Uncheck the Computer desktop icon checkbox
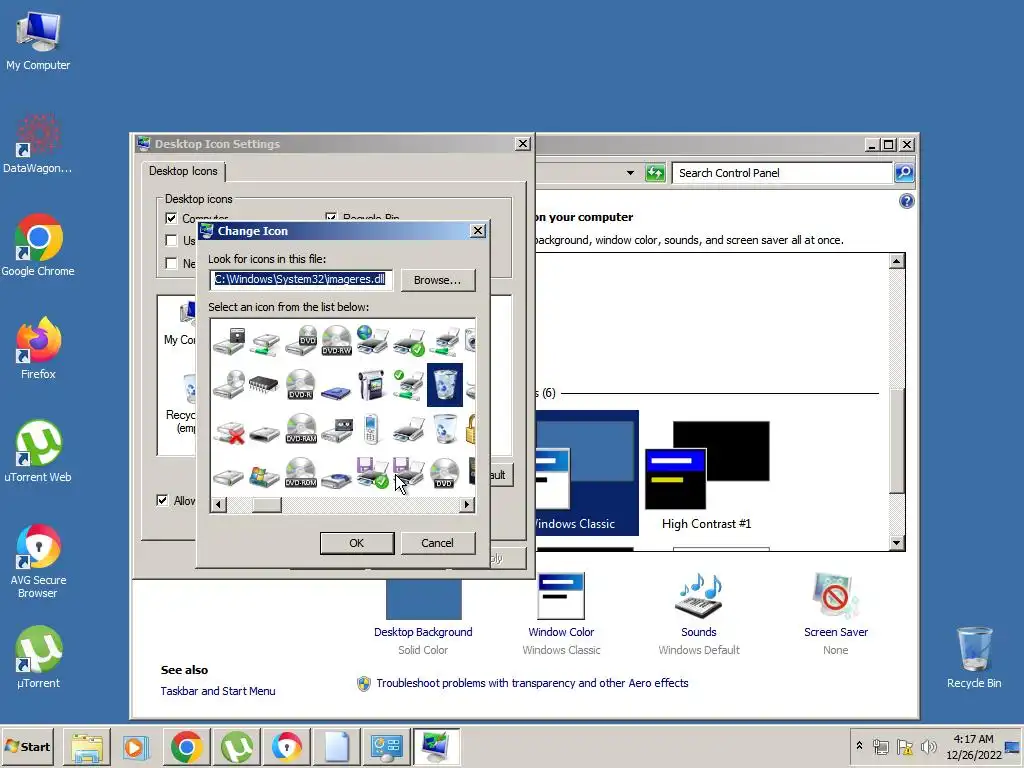Image resolution: width=1024 pixels, height=768 pixels. pos(171,218)
